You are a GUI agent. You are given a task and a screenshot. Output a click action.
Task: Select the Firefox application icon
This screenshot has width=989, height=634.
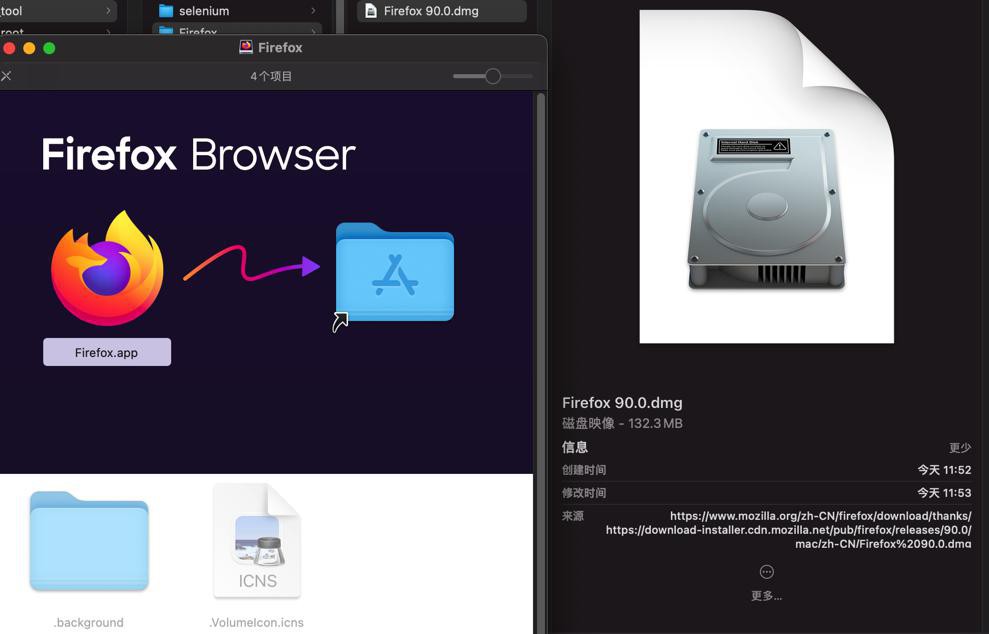(107, 268)
